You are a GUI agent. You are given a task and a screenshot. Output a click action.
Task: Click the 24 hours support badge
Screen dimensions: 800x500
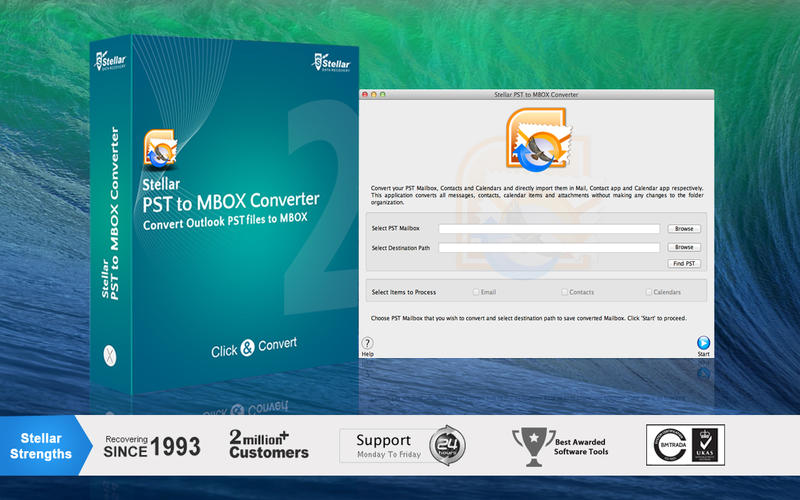click(x=447, y=445)
